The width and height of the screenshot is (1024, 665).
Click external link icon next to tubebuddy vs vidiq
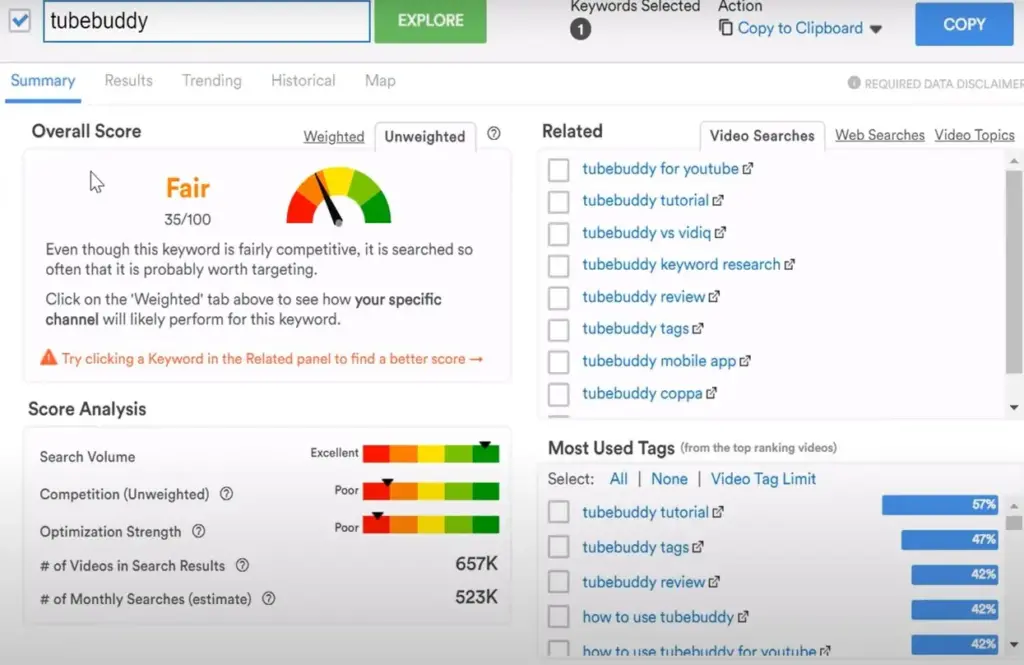[x=720, y=233]
